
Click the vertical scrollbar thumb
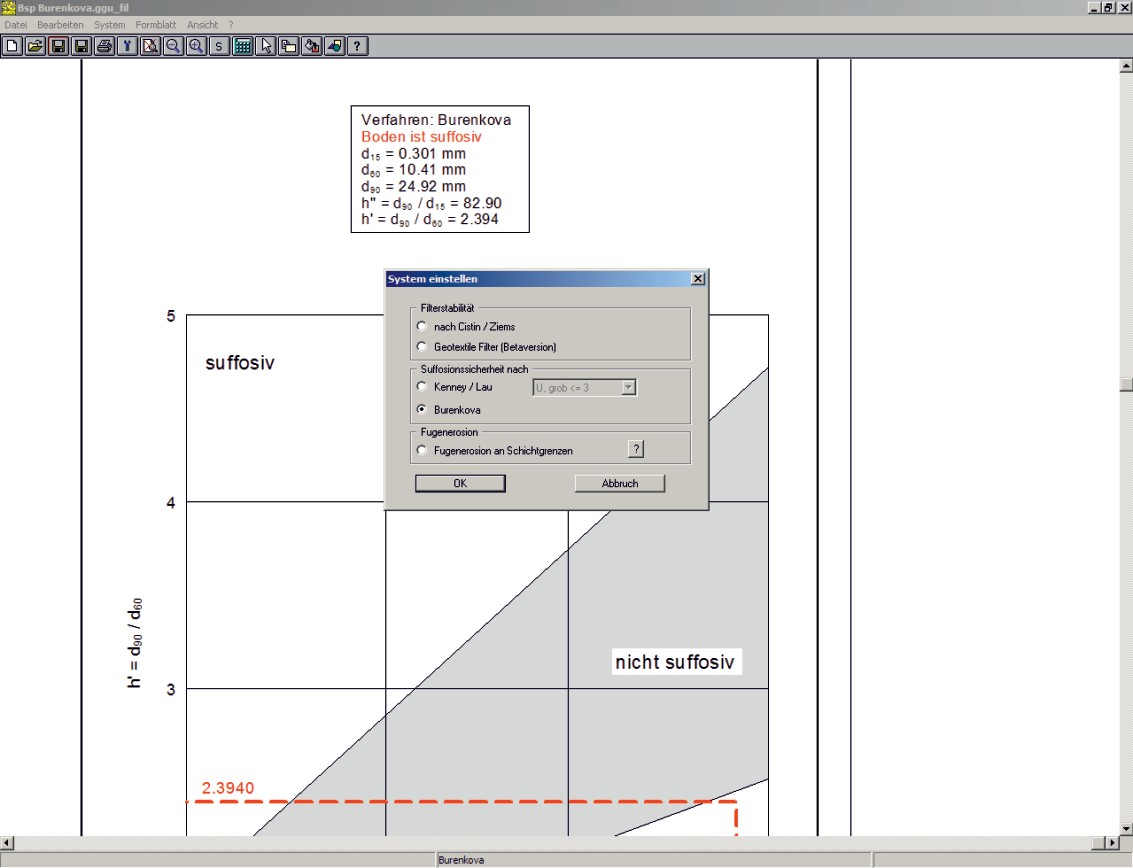(x=1126, y=384)
